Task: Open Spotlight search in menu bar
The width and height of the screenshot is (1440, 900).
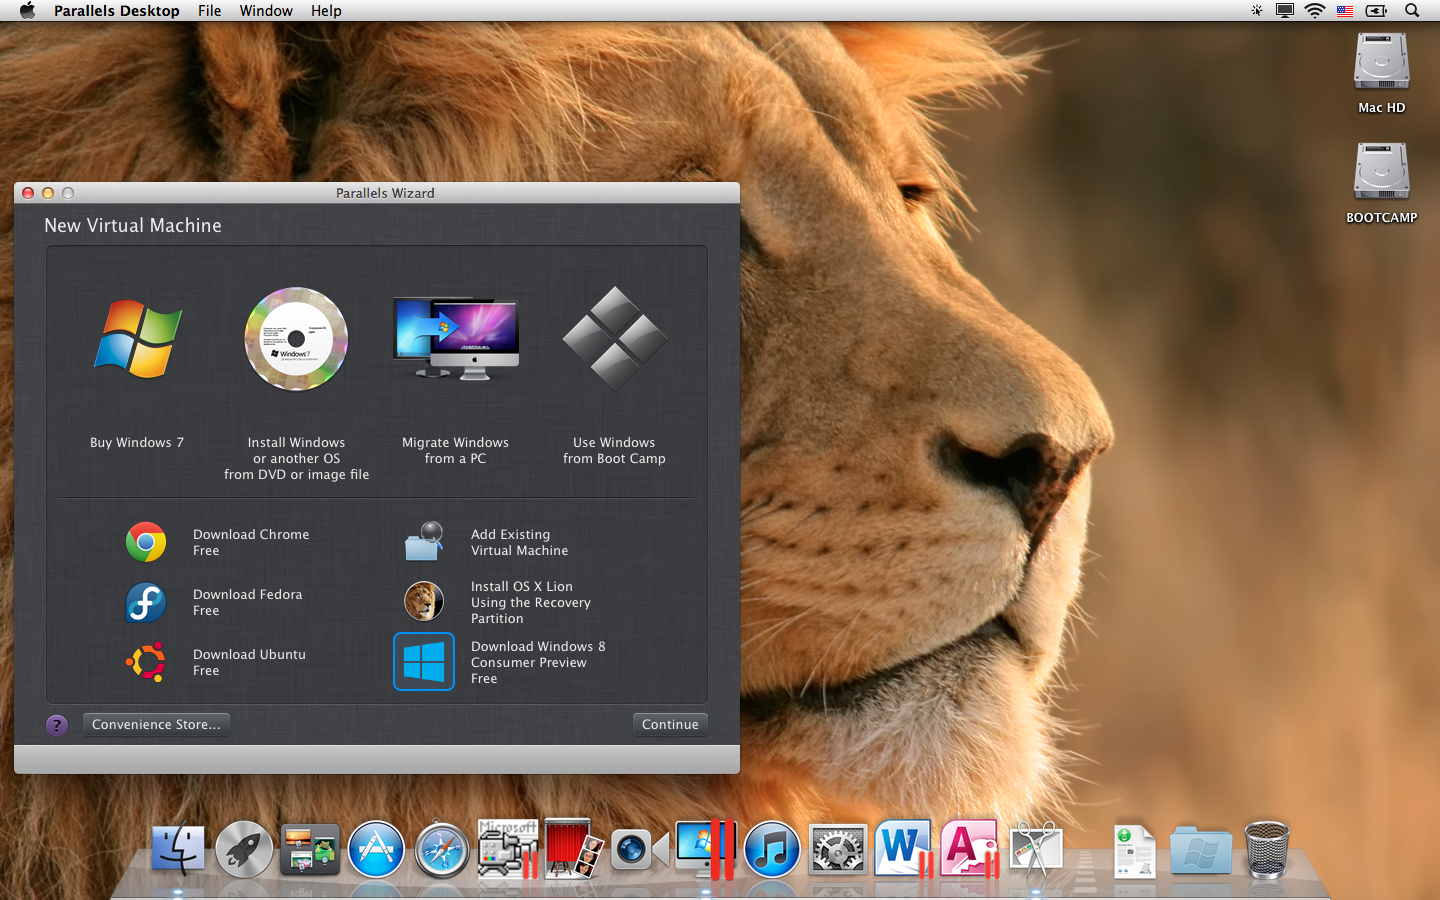Action: coord(1412,11)
